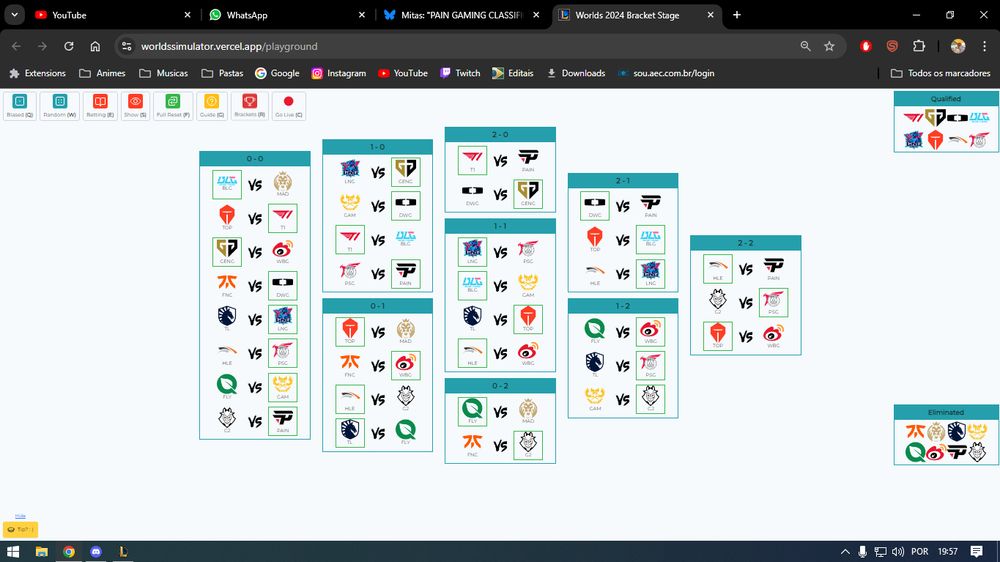Pick PSG in the 1-1 LNG vs PSG match
Image resolution: width=1000 pixels, height=562 pixels.
click(x=528, y=252)
